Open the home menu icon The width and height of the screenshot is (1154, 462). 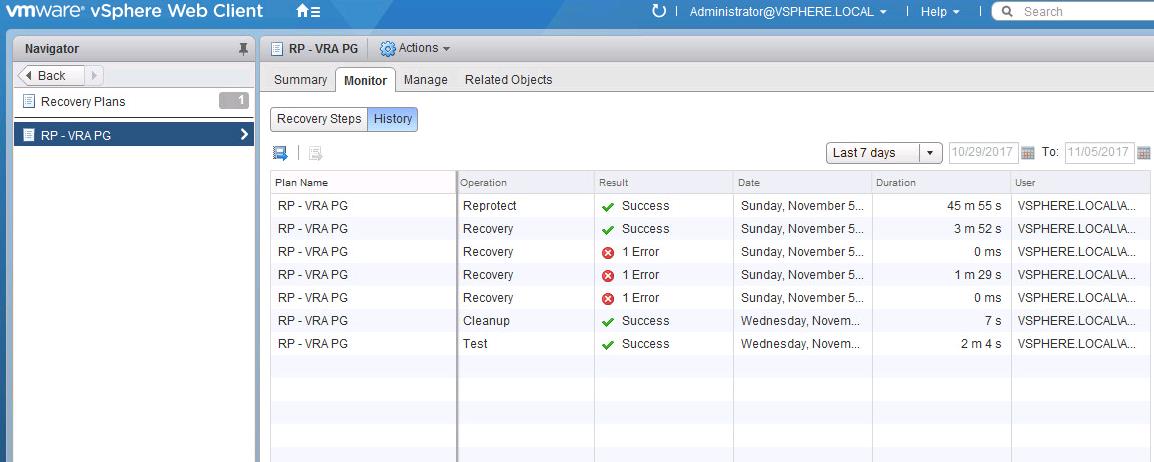coord(307,12)
